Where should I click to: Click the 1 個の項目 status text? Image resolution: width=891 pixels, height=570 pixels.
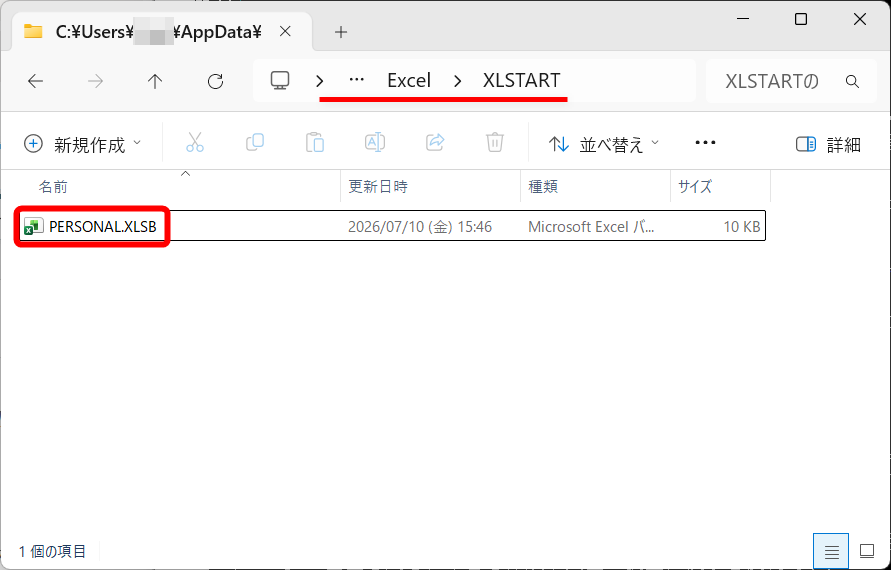pos(52,551)
